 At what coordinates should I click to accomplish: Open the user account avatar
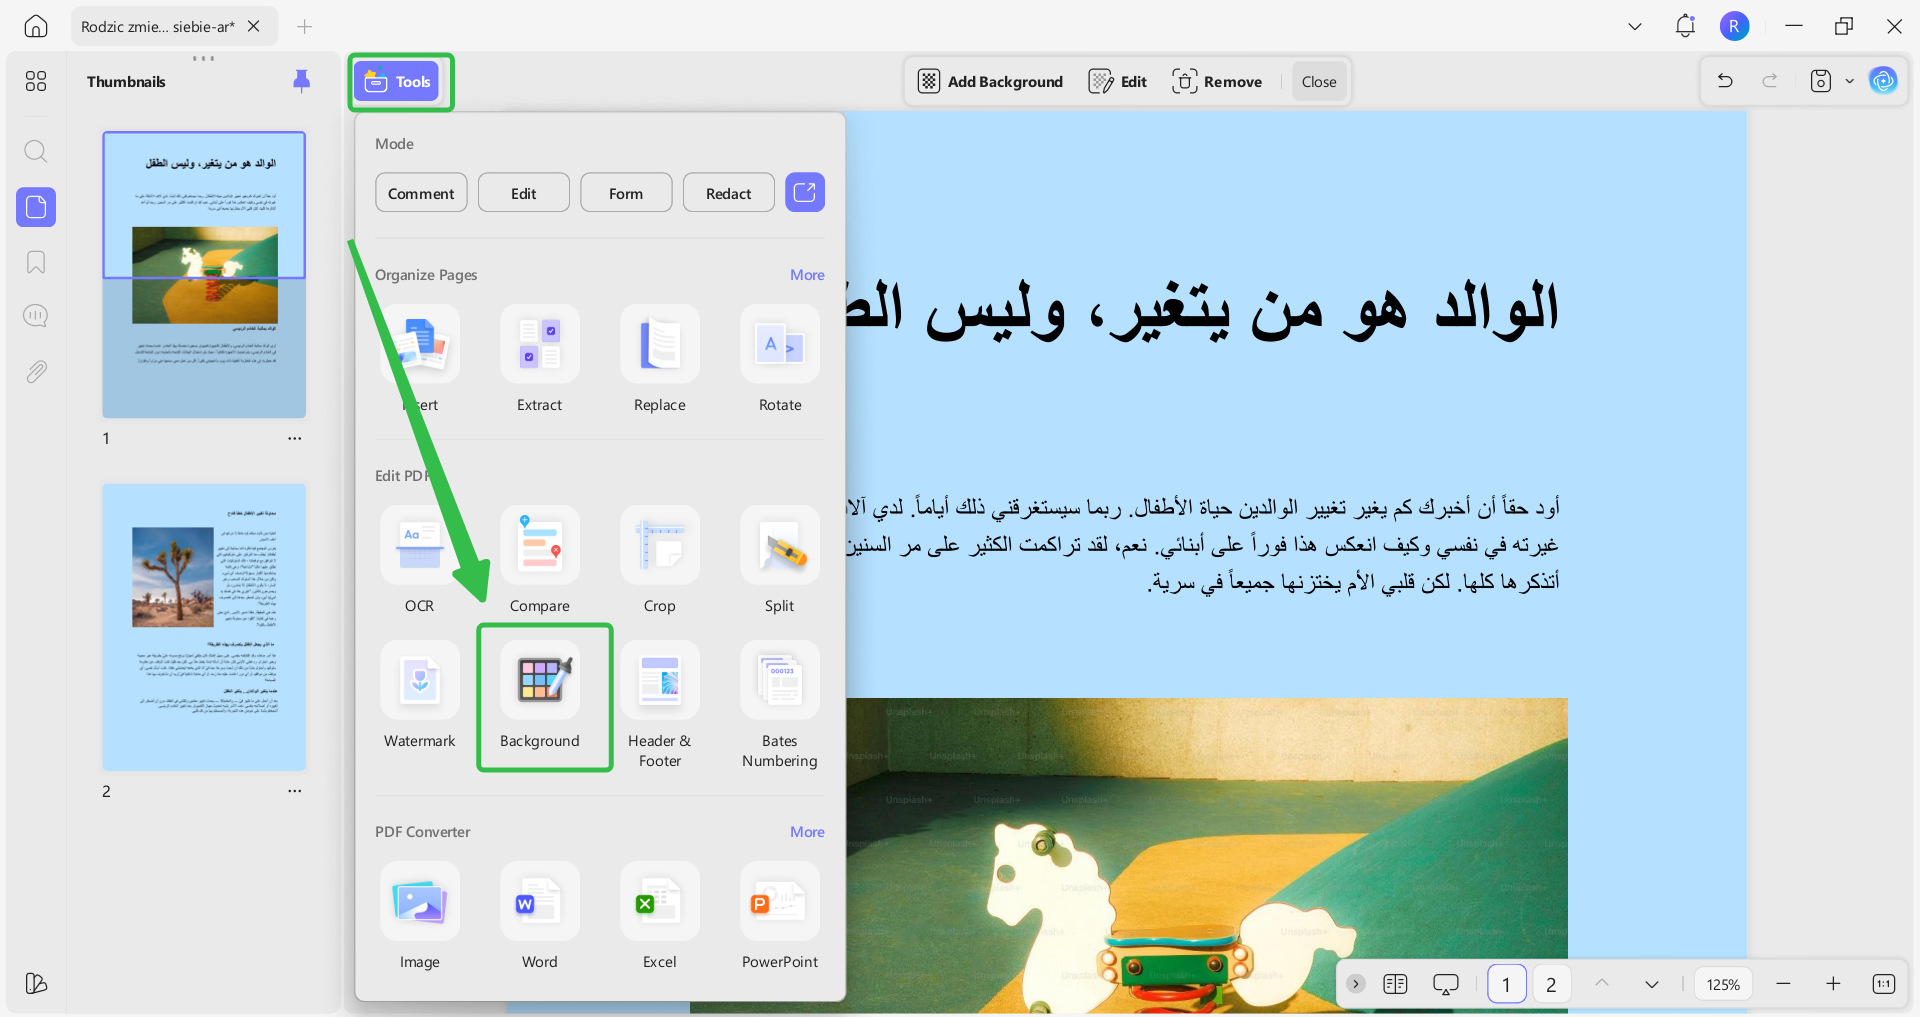1735,26
